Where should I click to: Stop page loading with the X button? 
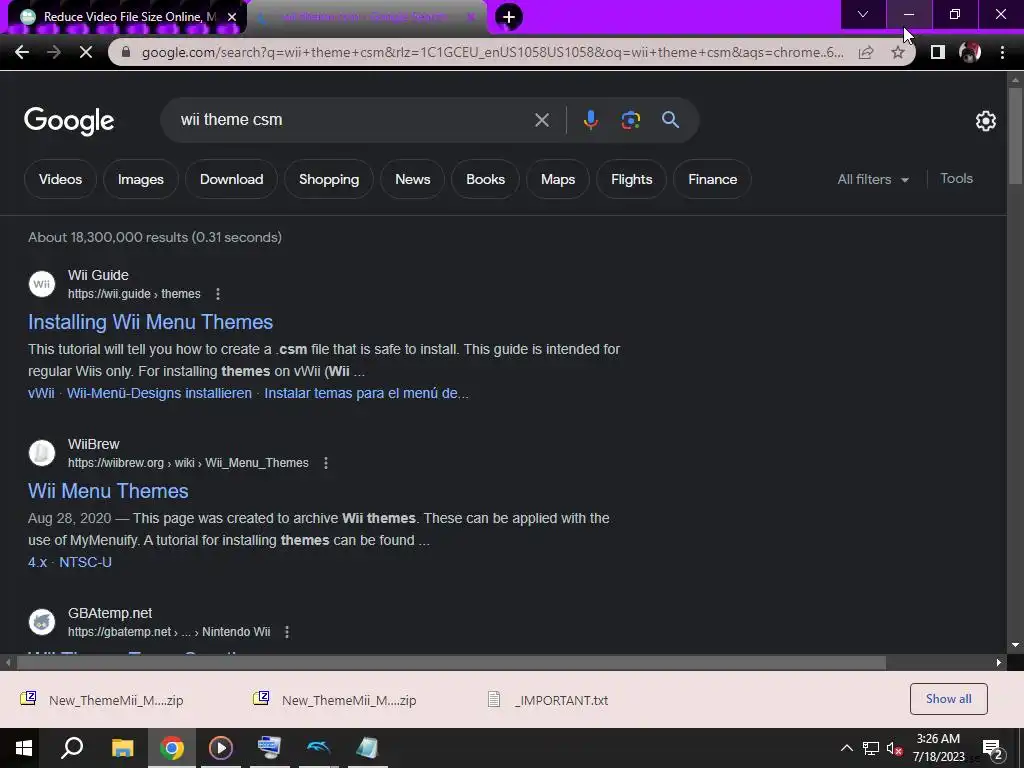(x=86, y=52)
